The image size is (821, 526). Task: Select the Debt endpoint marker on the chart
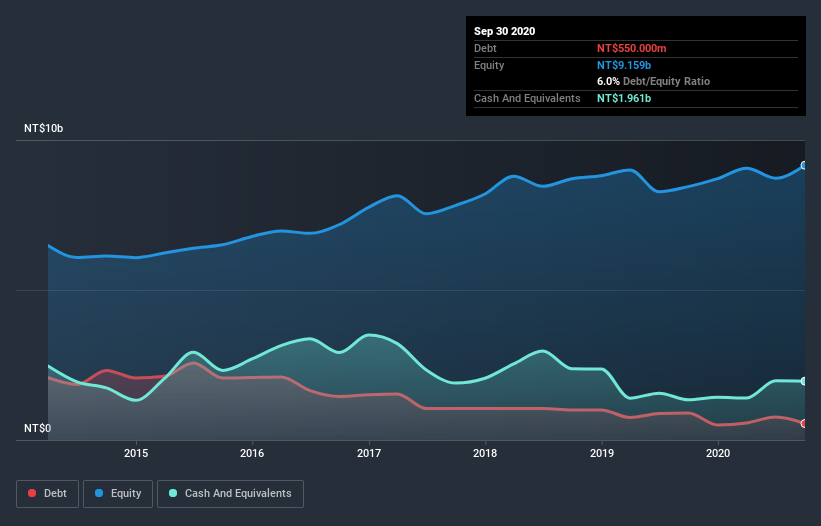(804, 423)
